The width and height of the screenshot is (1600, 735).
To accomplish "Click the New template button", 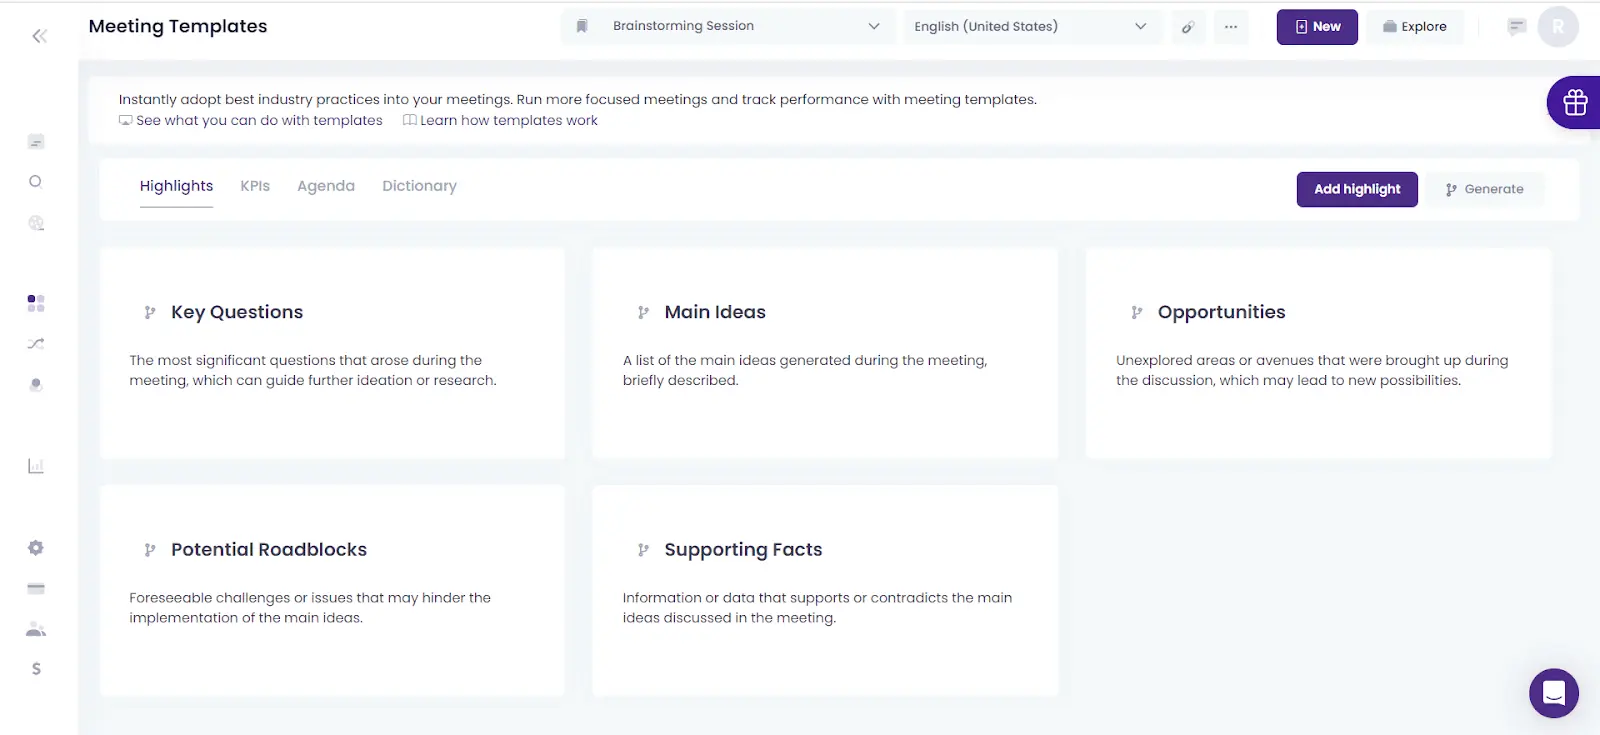I will (1317, 27).
